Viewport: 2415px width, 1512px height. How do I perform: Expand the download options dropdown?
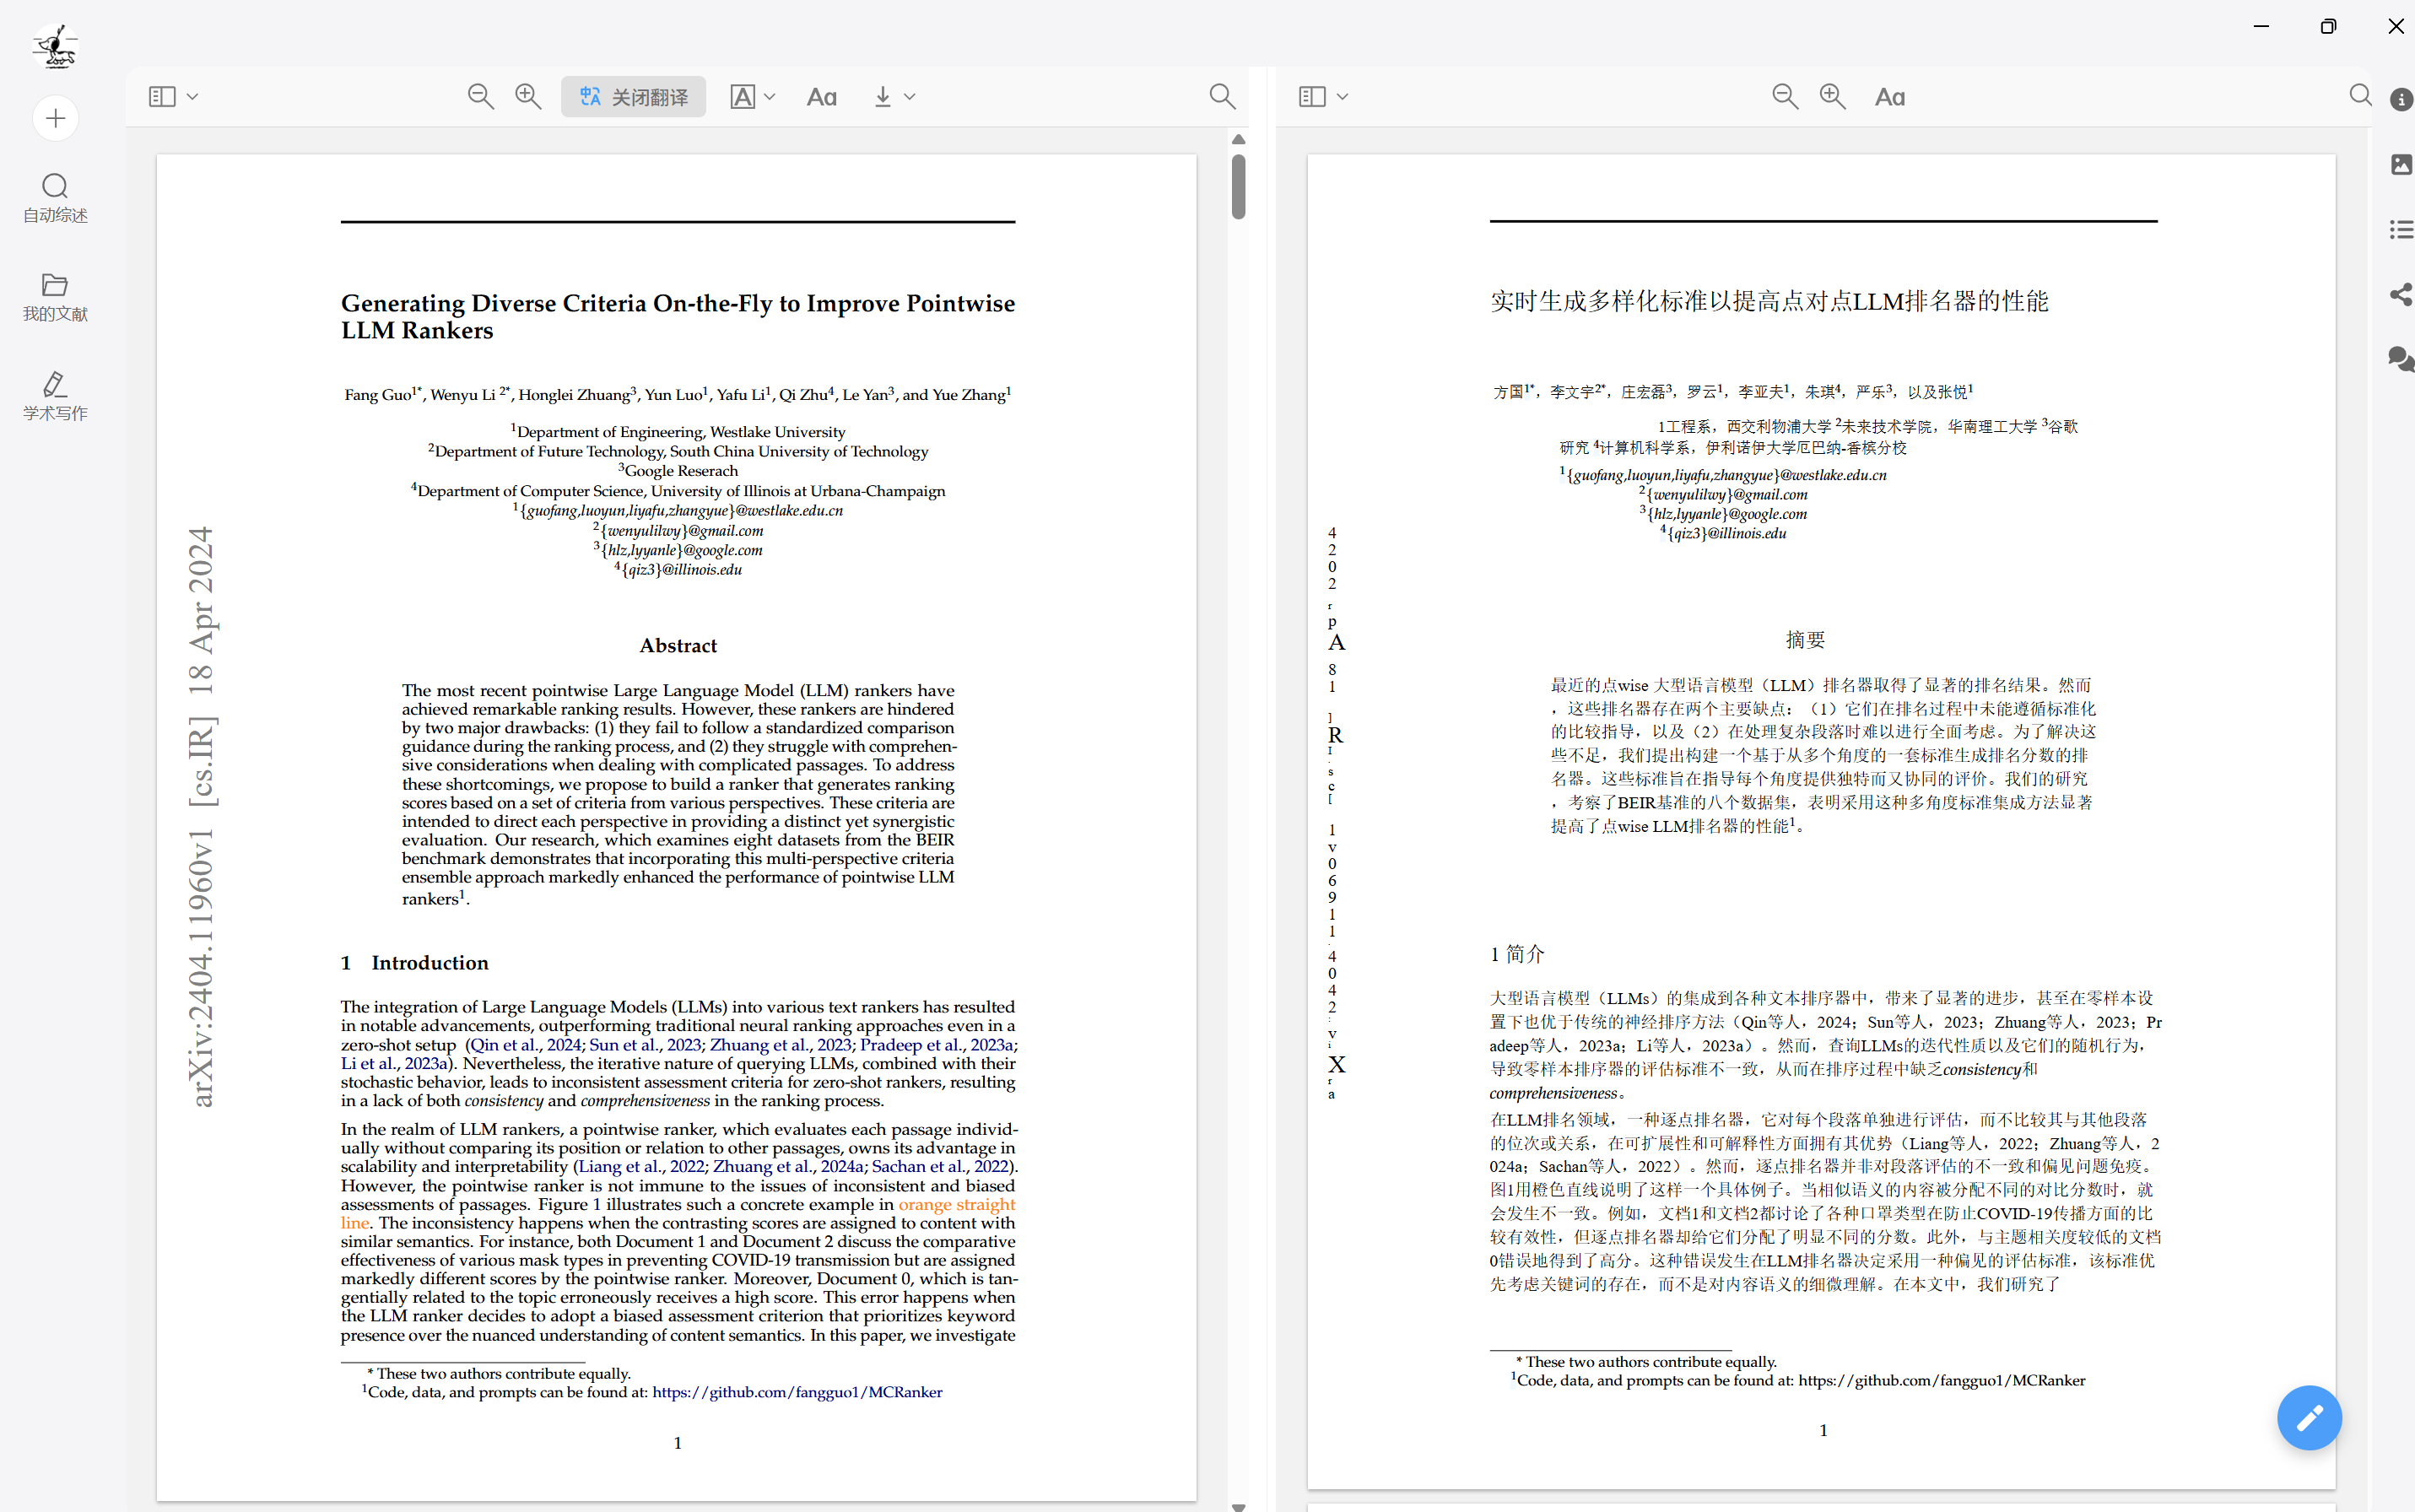point(909,97)
